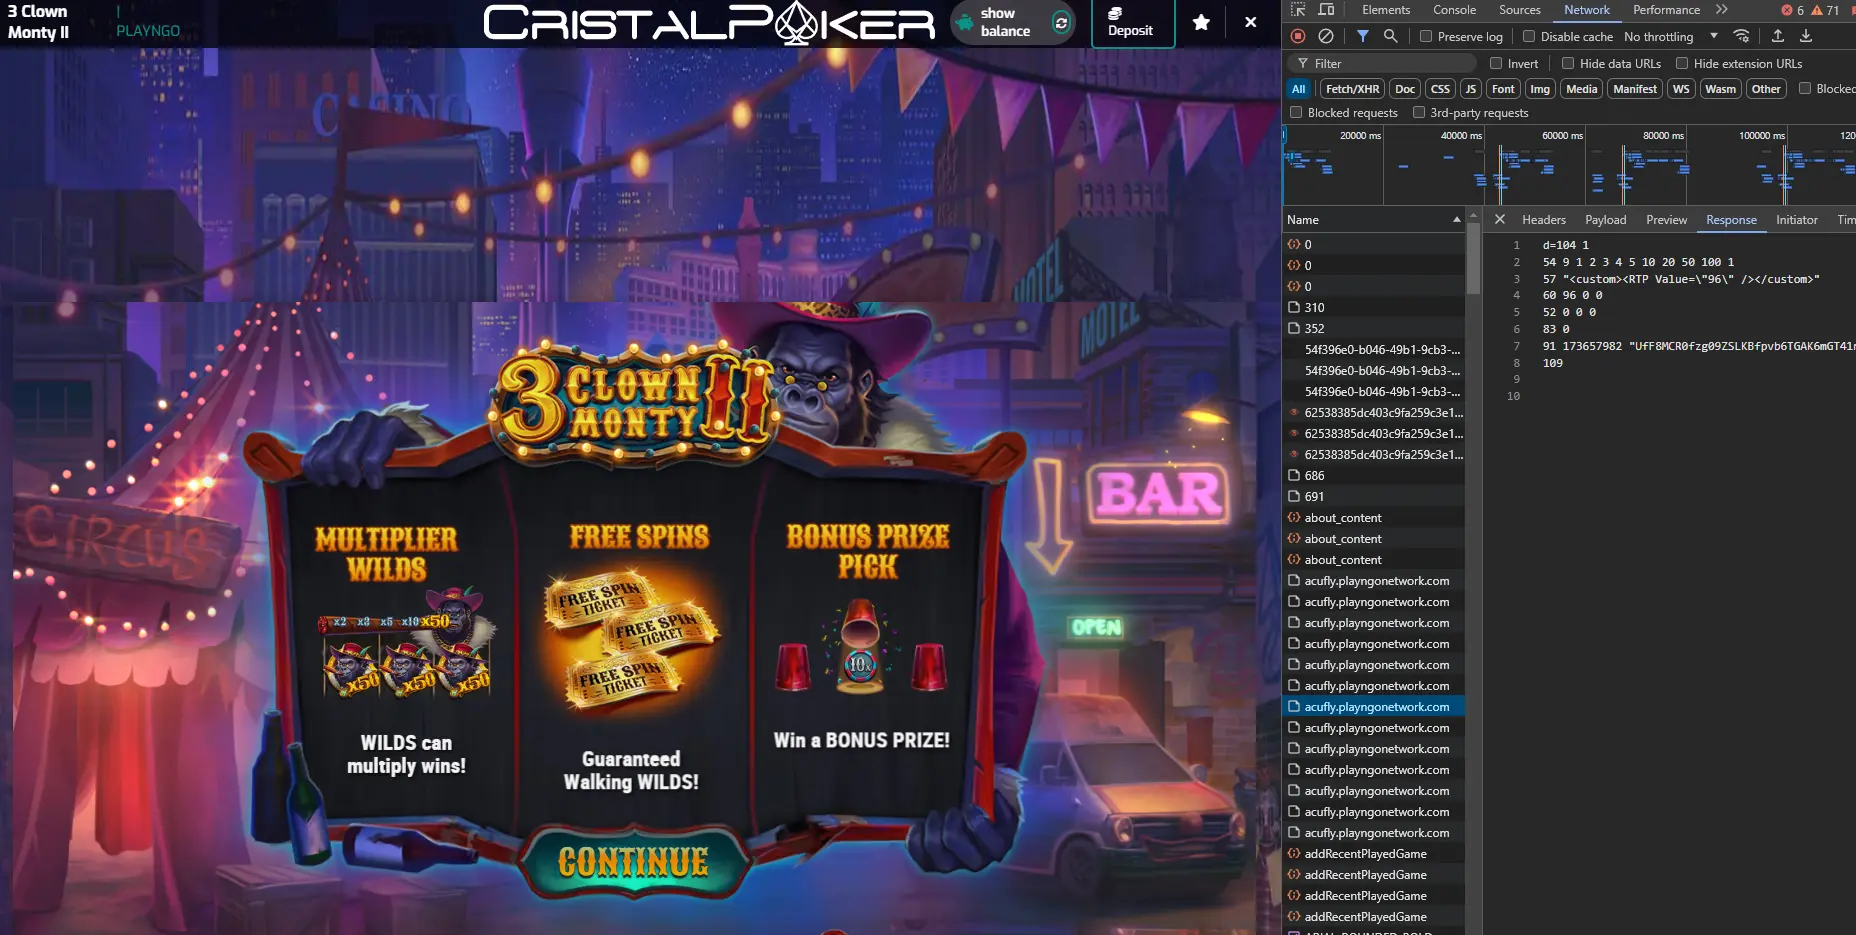Viewport: 1856px width, 935px height.
Task: Filter requests by Other type
Action: [1766, 88]
